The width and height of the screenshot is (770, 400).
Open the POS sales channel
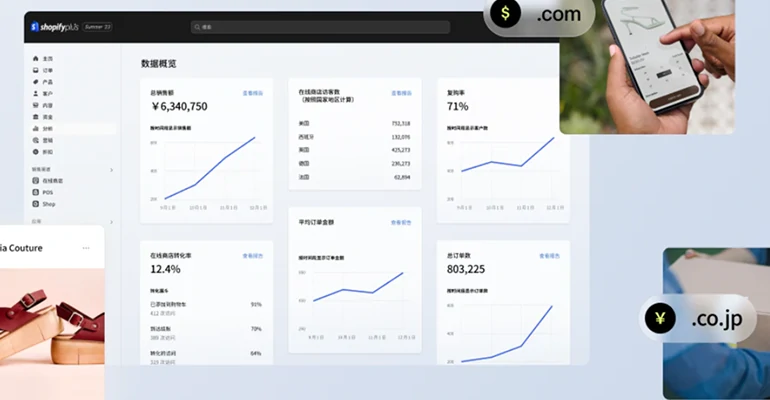click(47, 192)
